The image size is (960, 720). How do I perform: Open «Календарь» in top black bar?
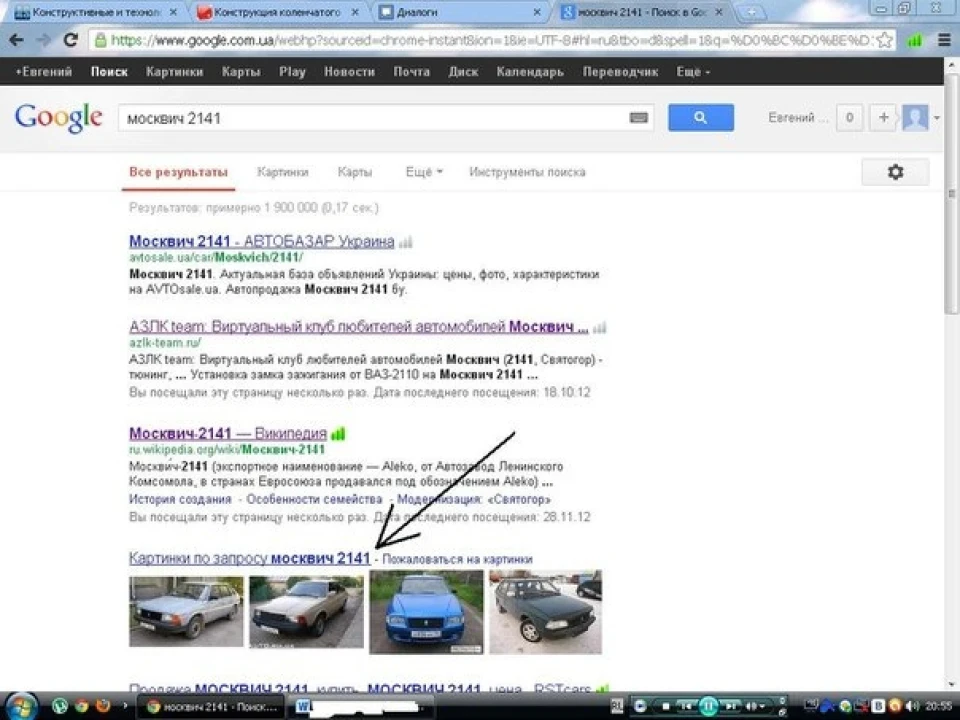click(530, 72)
